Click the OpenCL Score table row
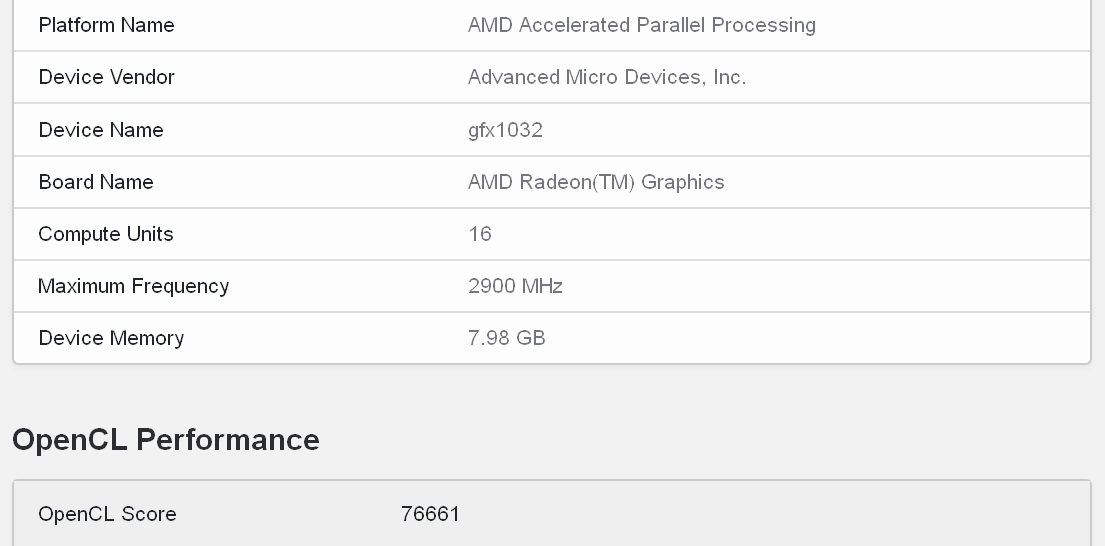Screen dimensions: 1105x546 [552, 514]
